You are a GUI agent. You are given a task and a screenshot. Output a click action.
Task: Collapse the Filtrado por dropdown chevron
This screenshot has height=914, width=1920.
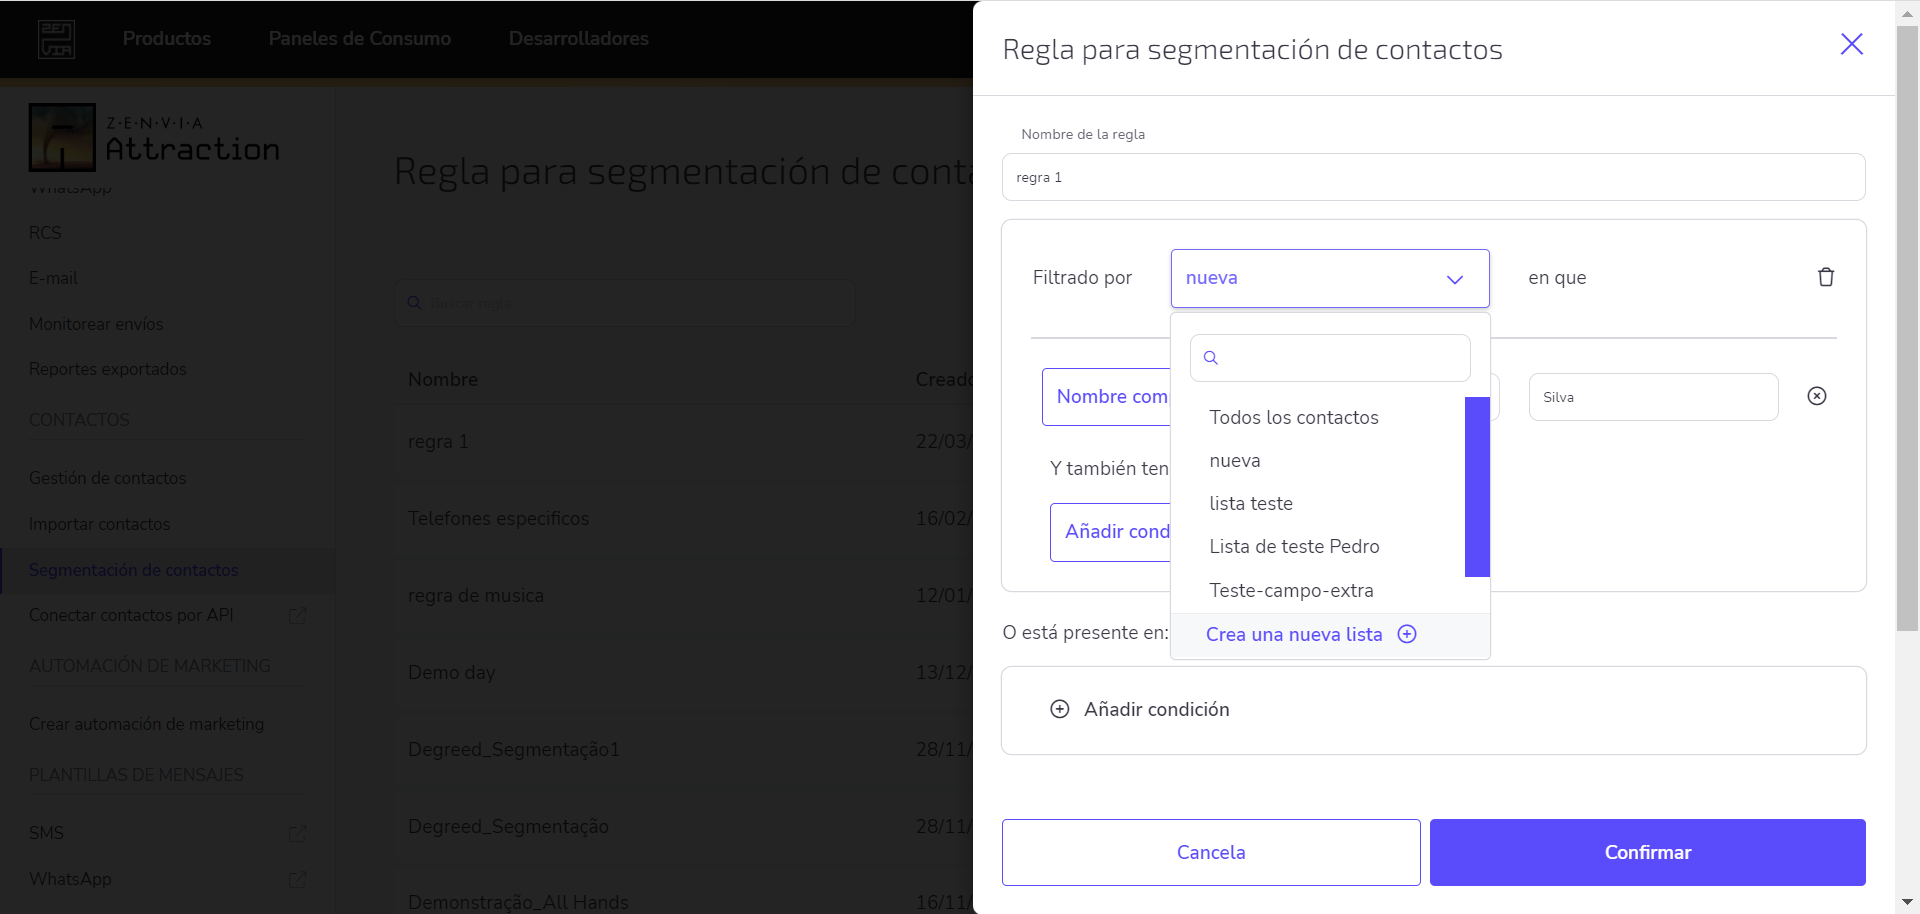[1455, 279]
